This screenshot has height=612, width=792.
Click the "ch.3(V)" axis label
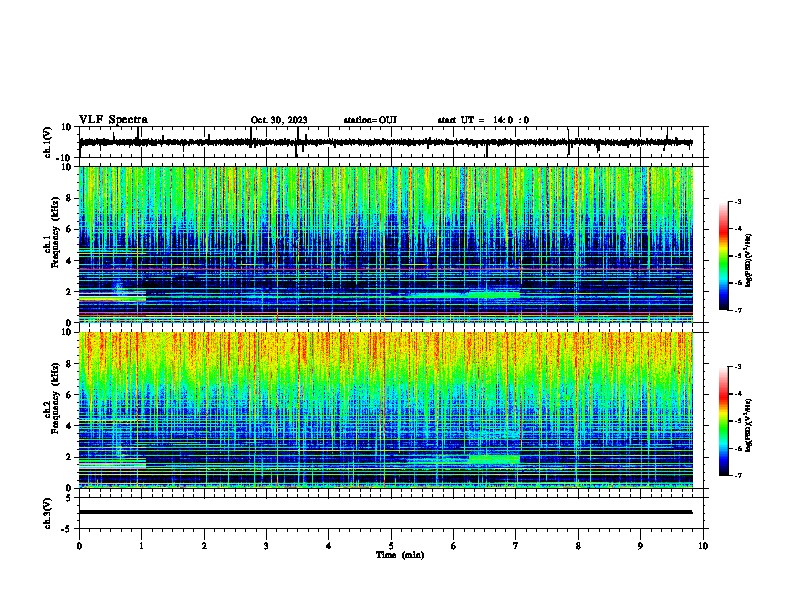[x=48, y=513]
